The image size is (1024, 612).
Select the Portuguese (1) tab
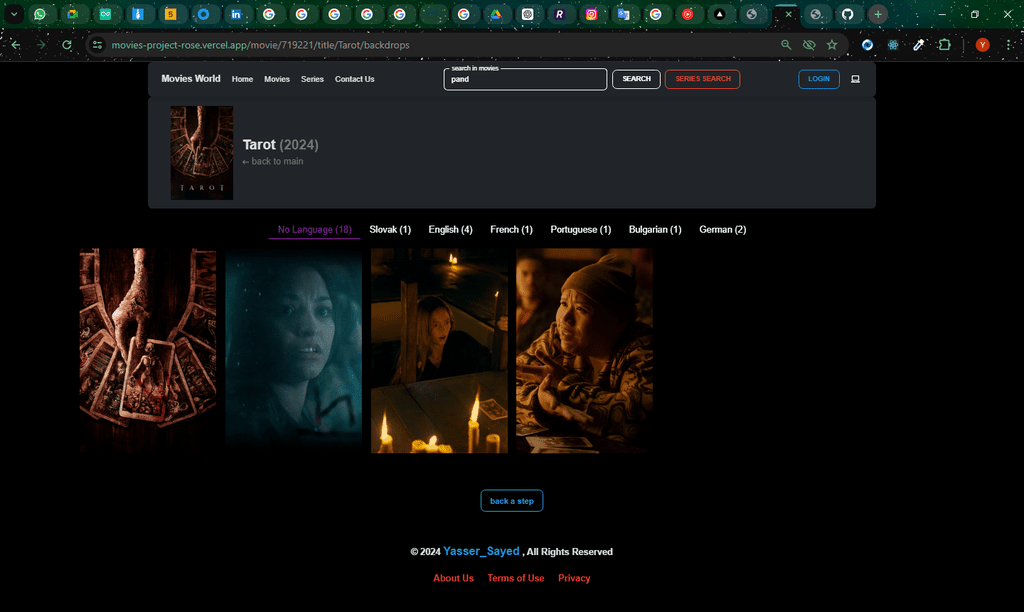tap(581, 229)
